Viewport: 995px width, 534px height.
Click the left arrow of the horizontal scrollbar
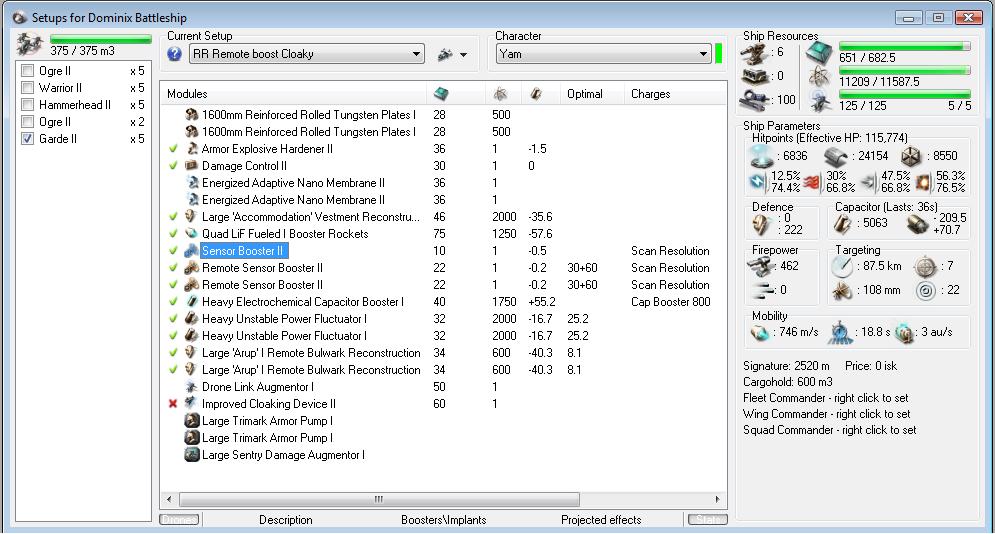169,499
